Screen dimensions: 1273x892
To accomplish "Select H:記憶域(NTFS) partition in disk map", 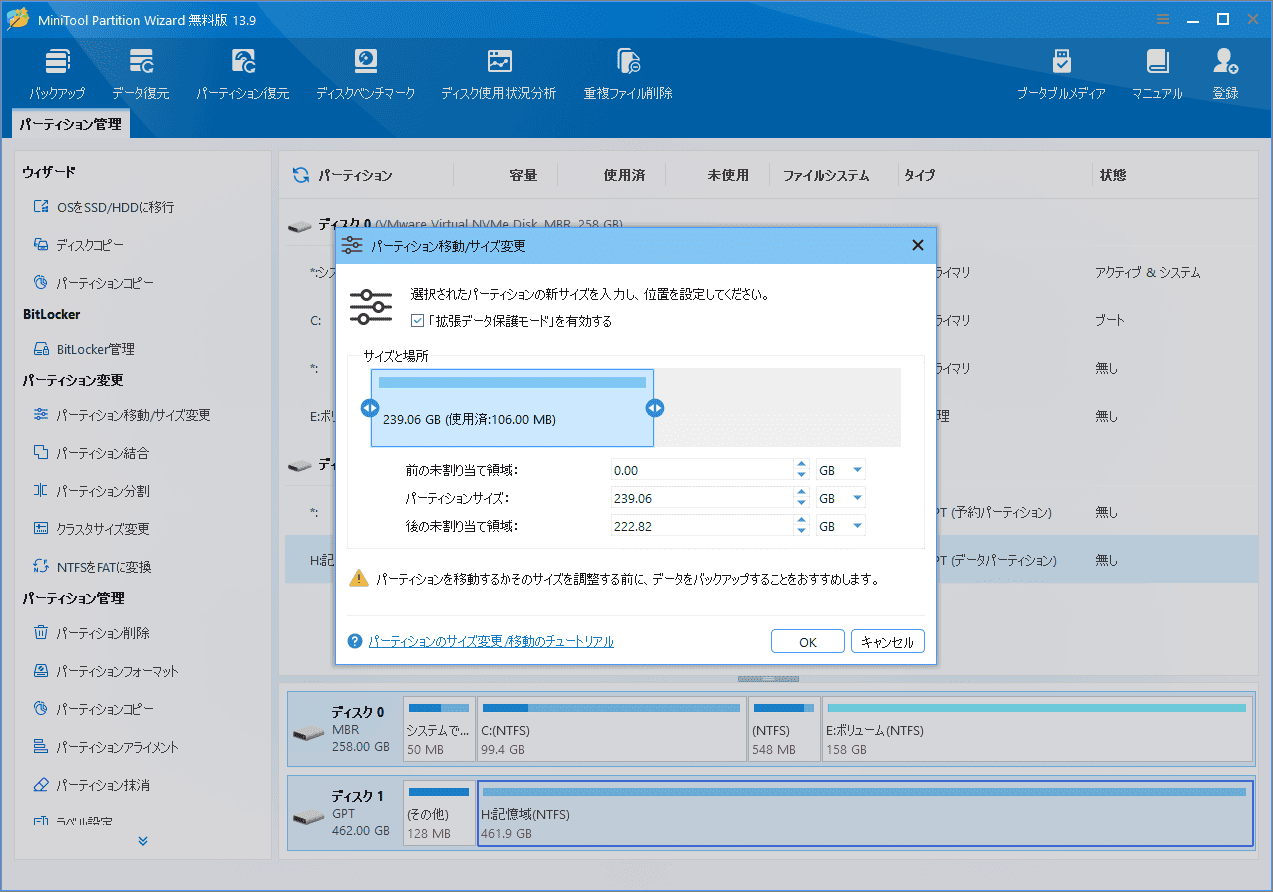I will (x=865, y=813).
